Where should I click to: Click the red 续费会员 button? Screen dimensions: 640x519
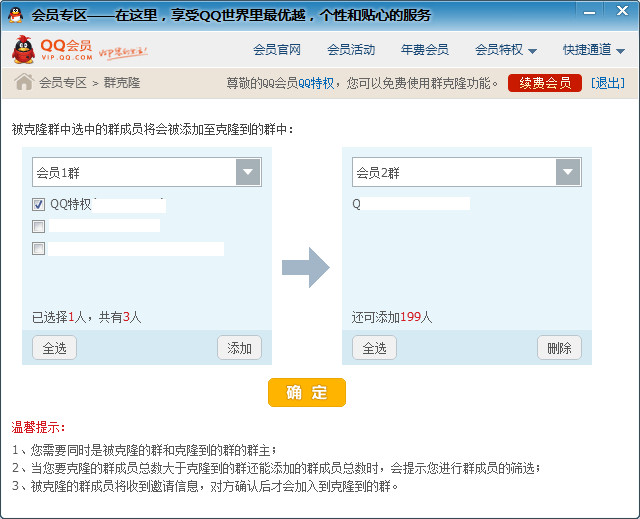[544, 83]
